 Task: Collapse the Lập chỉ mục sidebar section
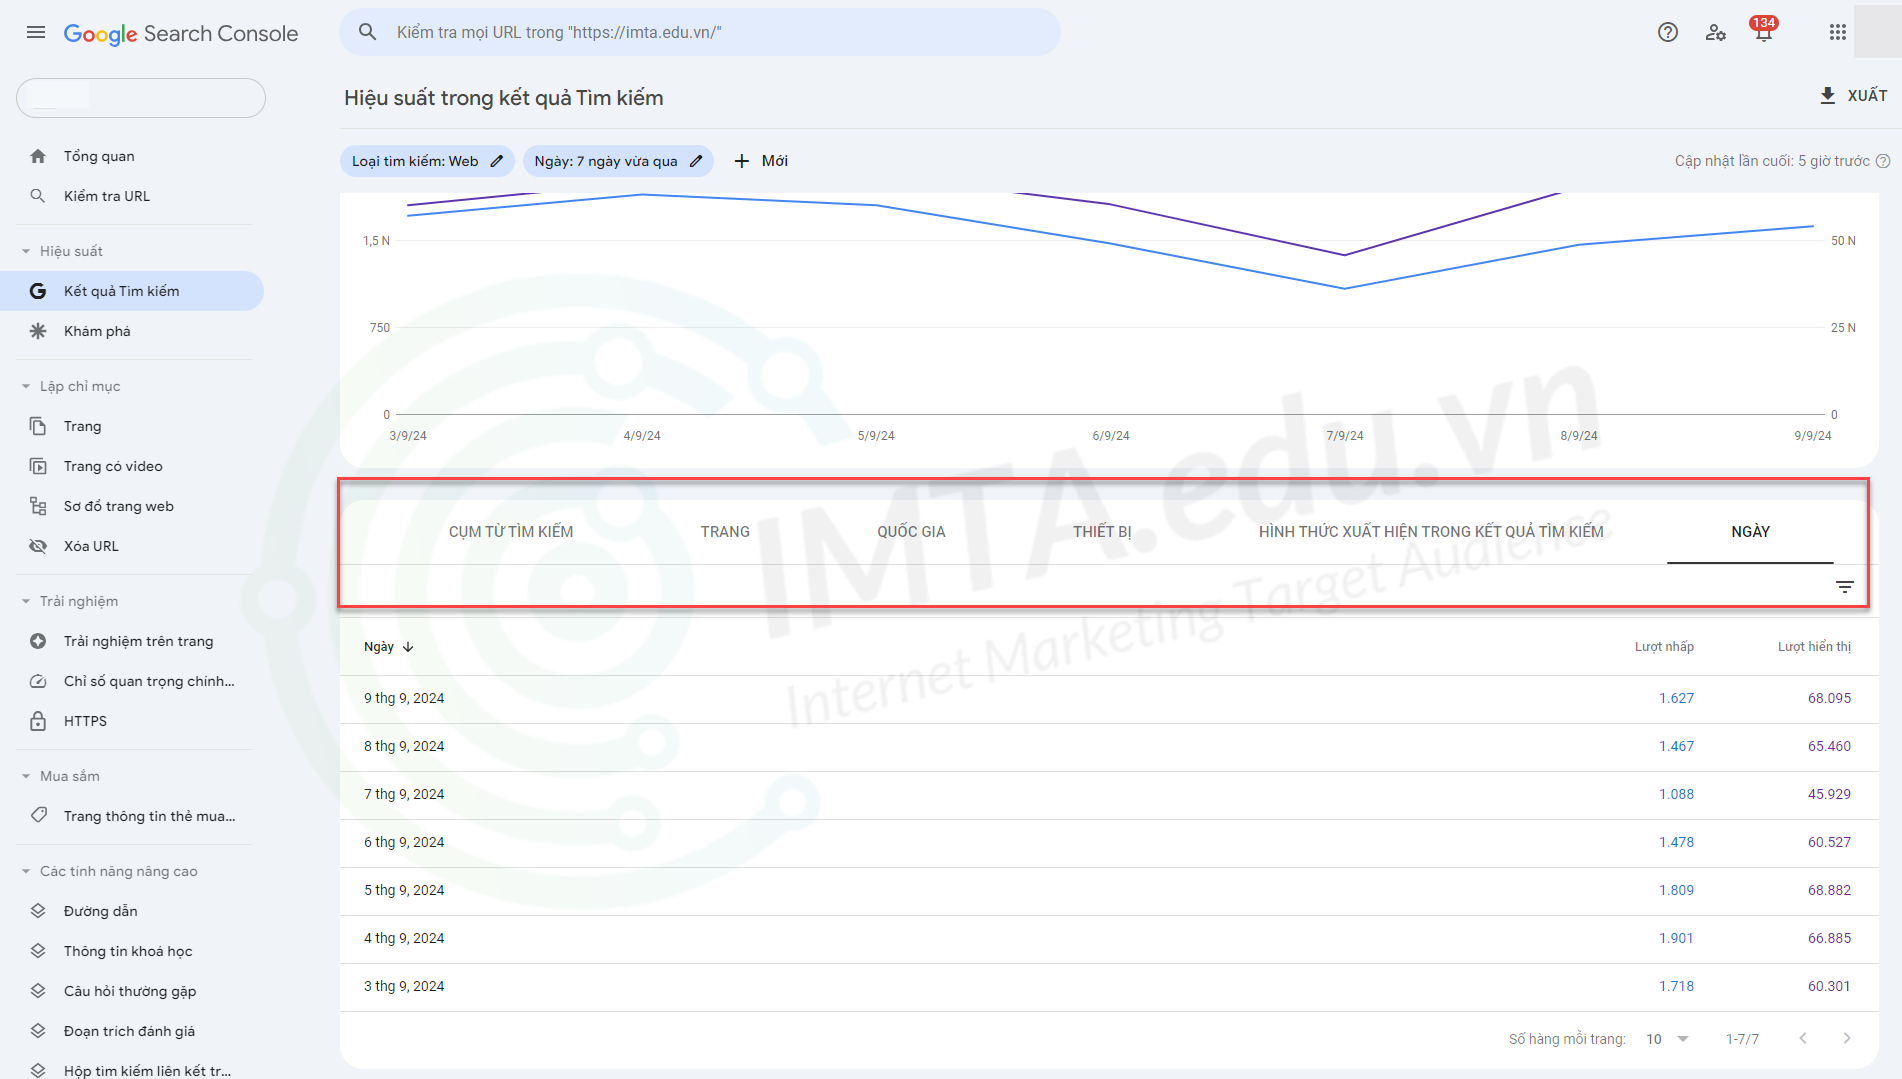pos(26,386)
